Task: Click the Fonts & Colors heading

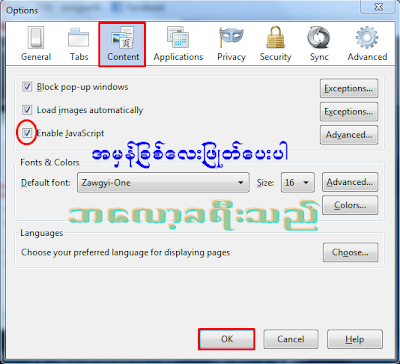Action: tap(50, 162)
